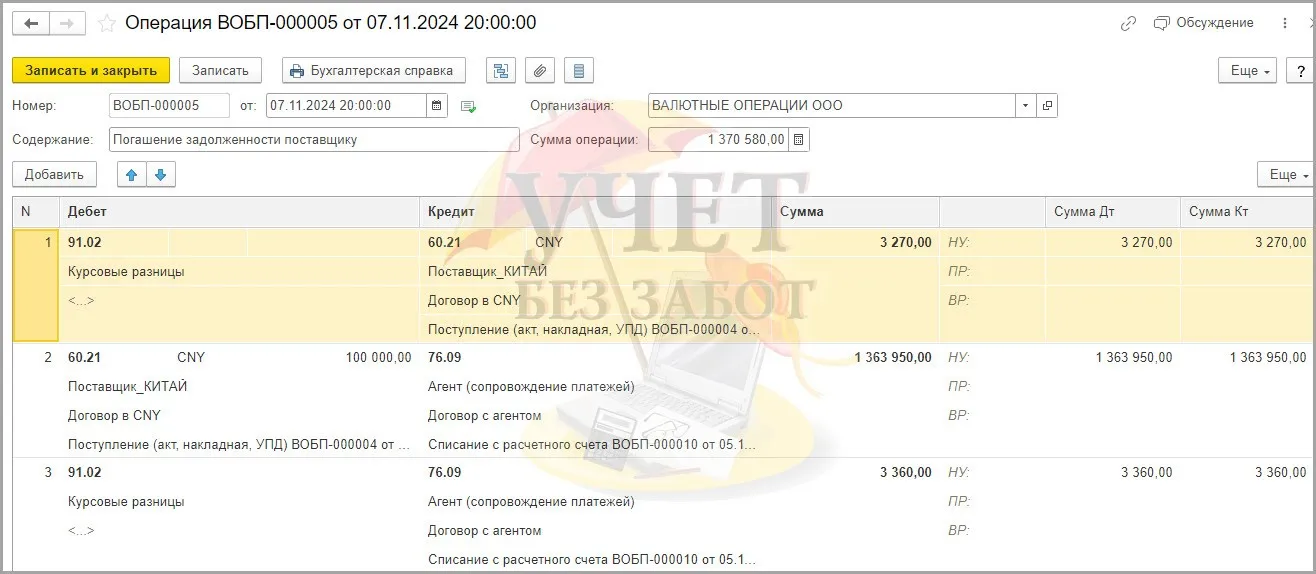This screenshot has height=574, width=1316.
Task: Open attached files with paperclip icon
Action: (539, 70)
